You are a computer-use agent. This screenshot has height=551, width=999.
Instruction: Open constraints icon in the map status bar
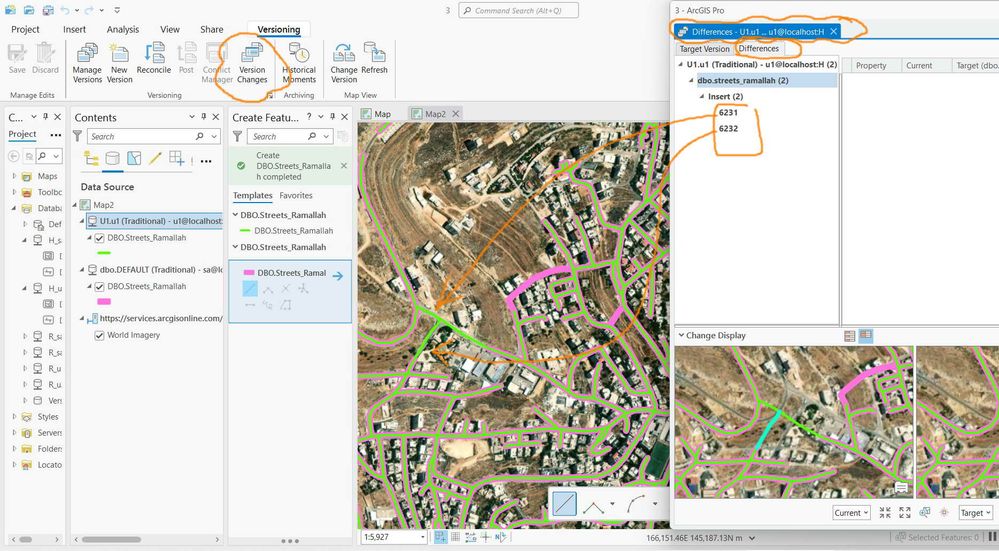tap(471, 537)
